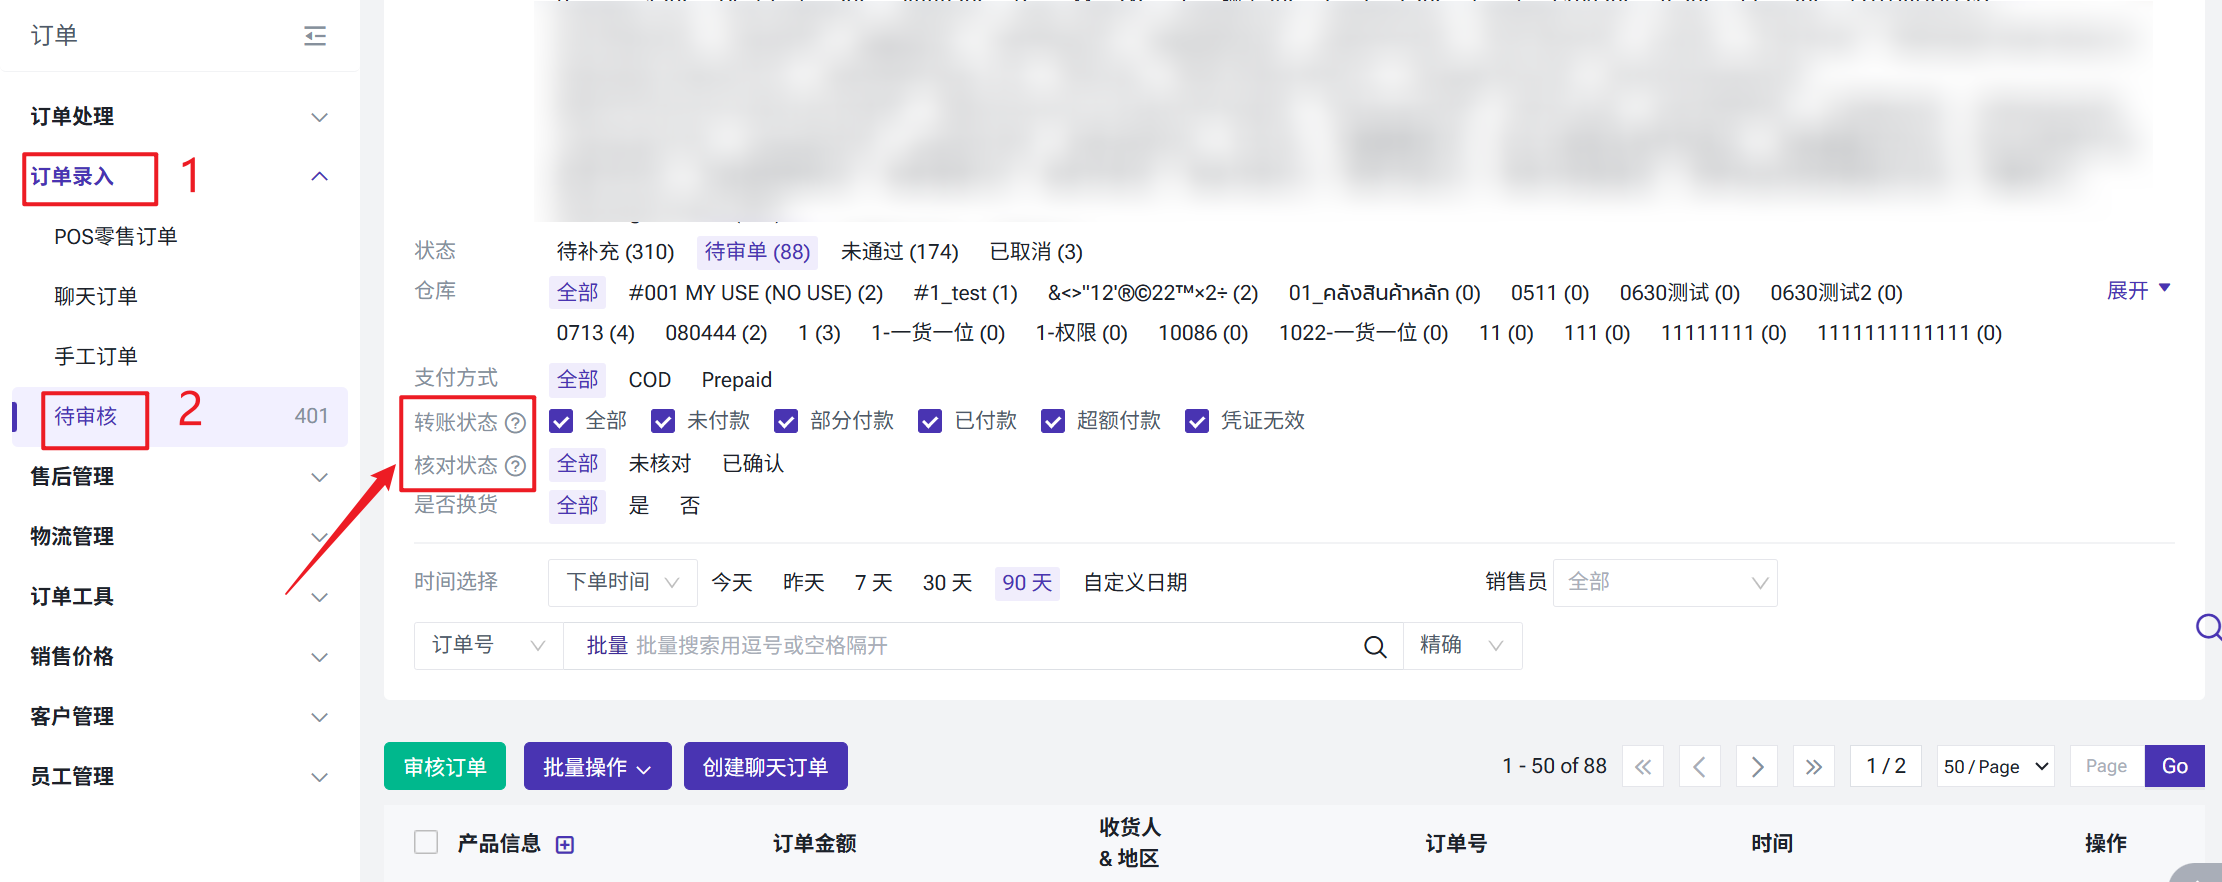The height and width of the screenshot is (882, 2222).
Task: Switch to 待补充 (310) status tab
Action: pos(615,252)
